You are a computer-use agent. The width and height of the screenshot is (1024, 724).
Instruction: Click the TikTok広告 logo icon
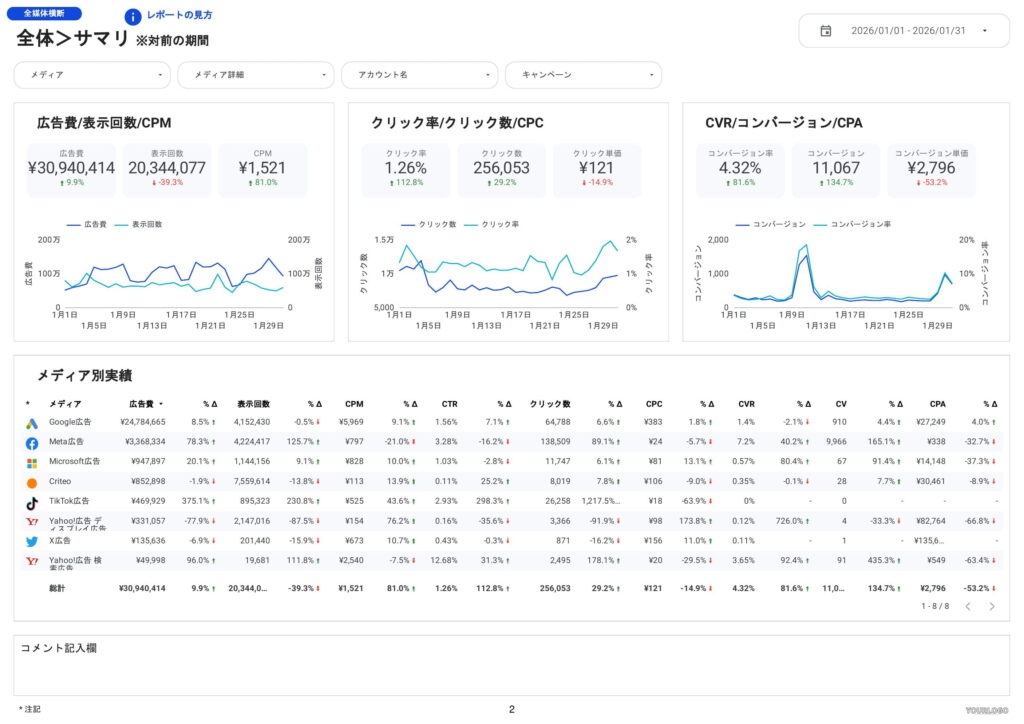[32, 501]
